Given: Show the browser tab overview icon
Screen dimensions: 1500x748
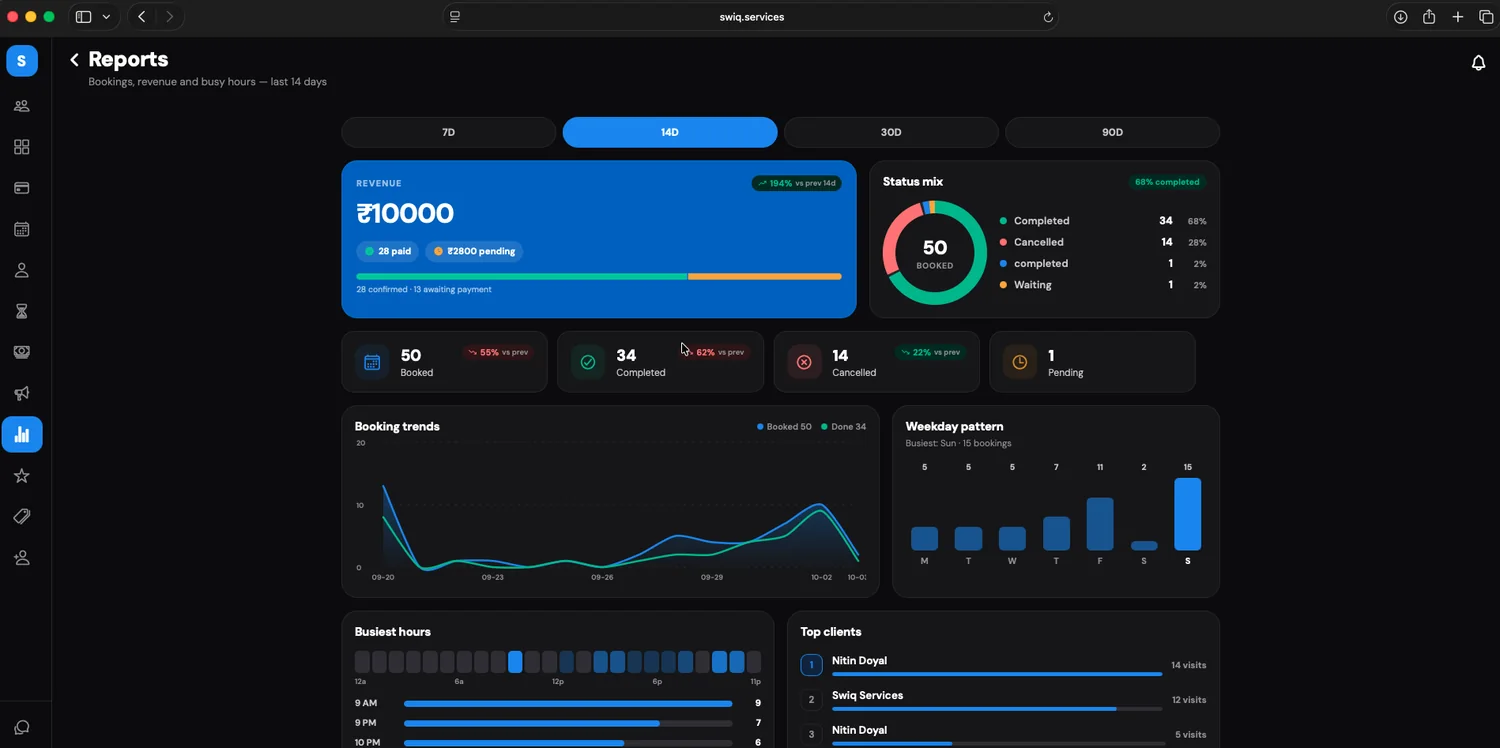Looking at the screenshot, I should click(x=1486, y=17).
